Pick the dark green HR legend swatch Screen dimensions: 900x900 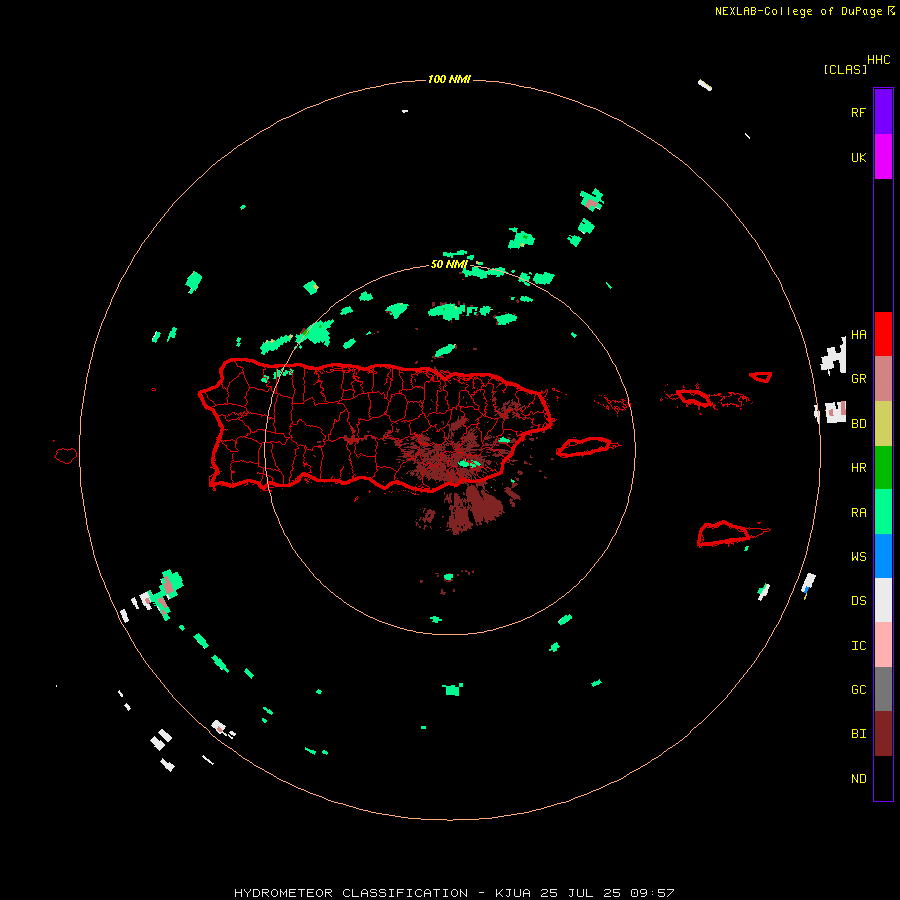click(x=883, y=468)
